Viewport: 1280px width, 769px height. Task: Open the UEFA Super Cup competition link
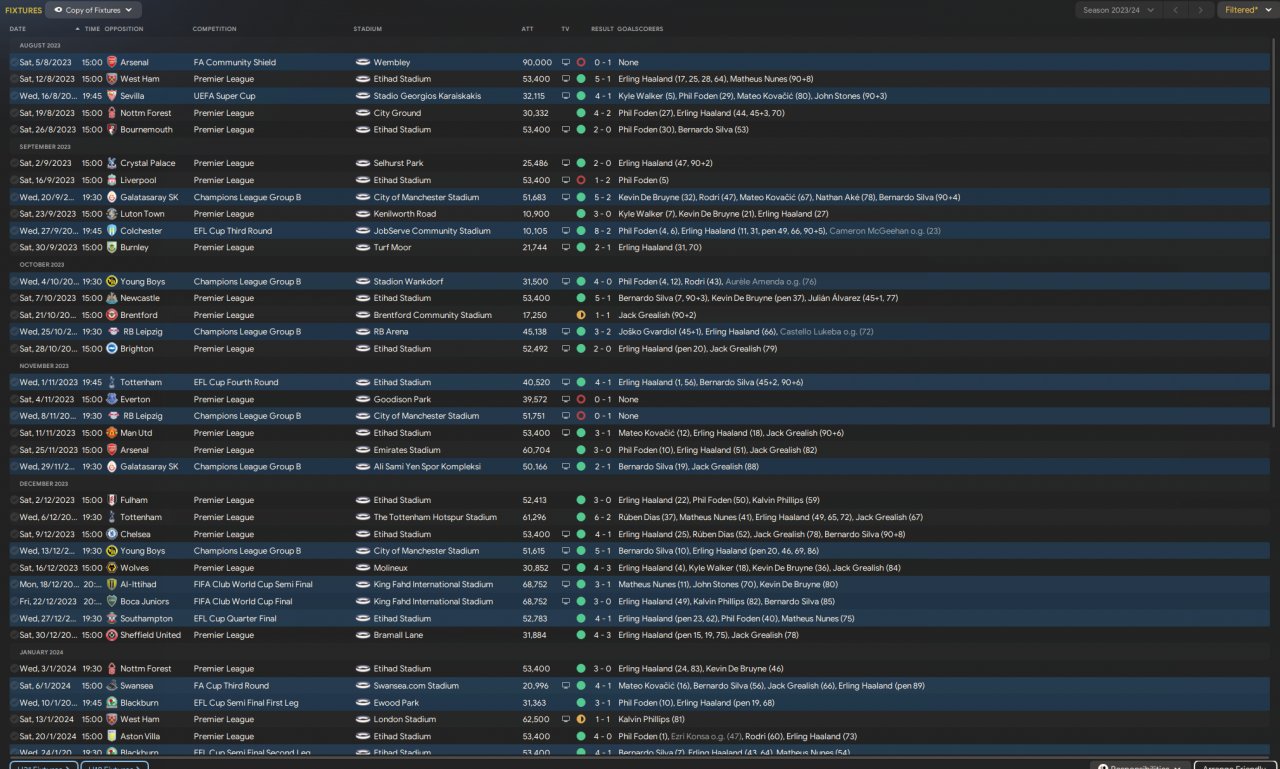pos(225,96)
